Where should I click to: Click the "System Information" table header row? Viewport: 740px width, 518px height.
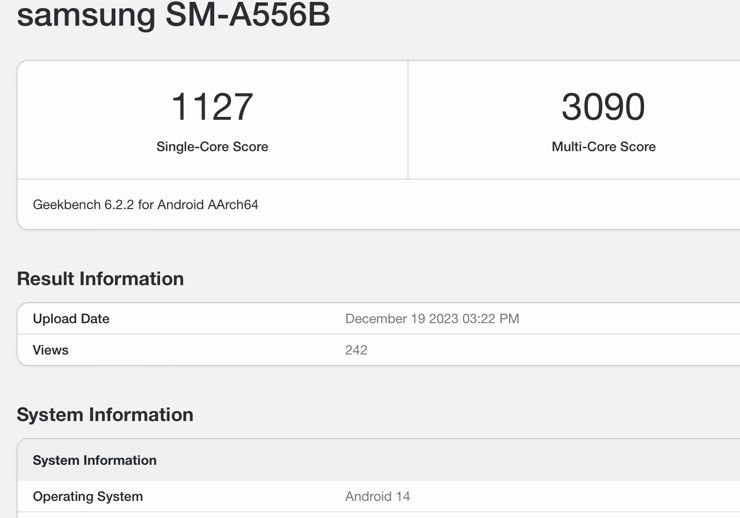[x=95, y=460]
